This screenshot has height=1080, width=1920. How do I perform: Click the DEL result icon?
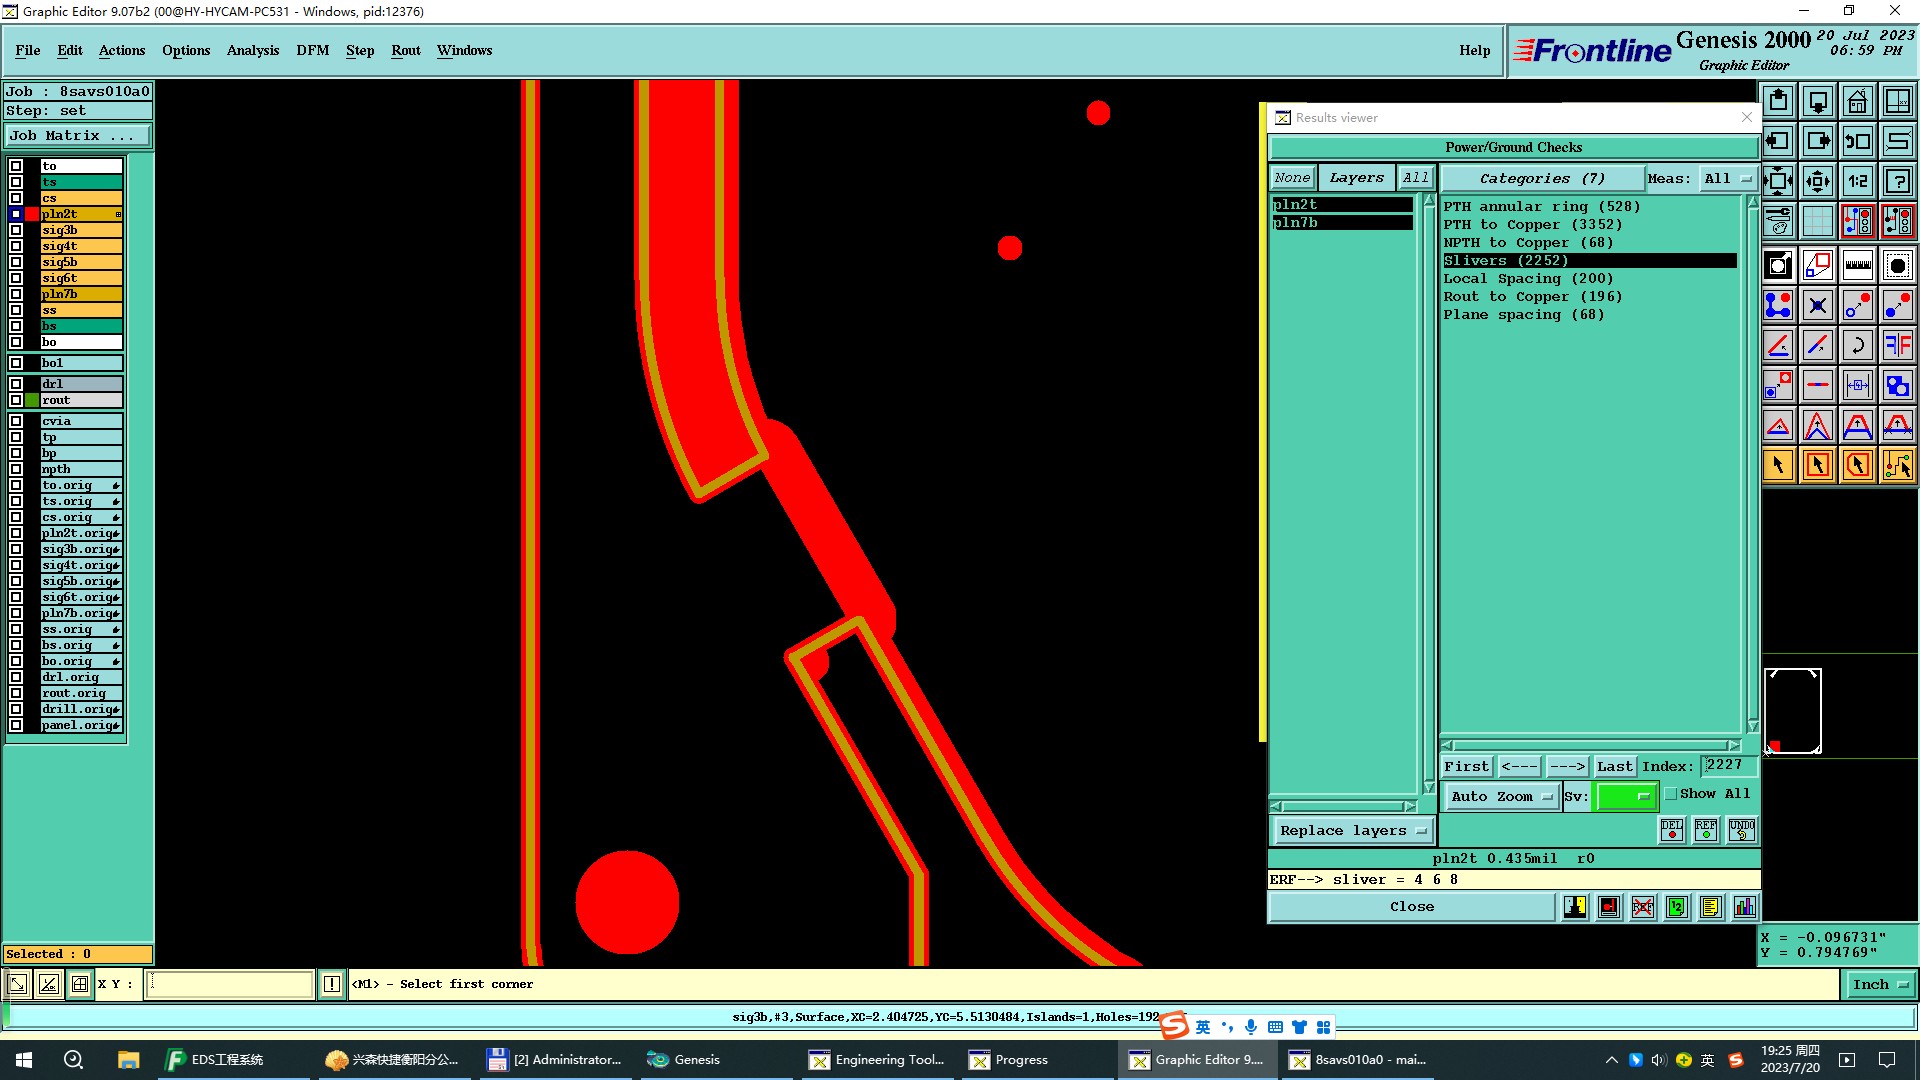[1672, 829]
